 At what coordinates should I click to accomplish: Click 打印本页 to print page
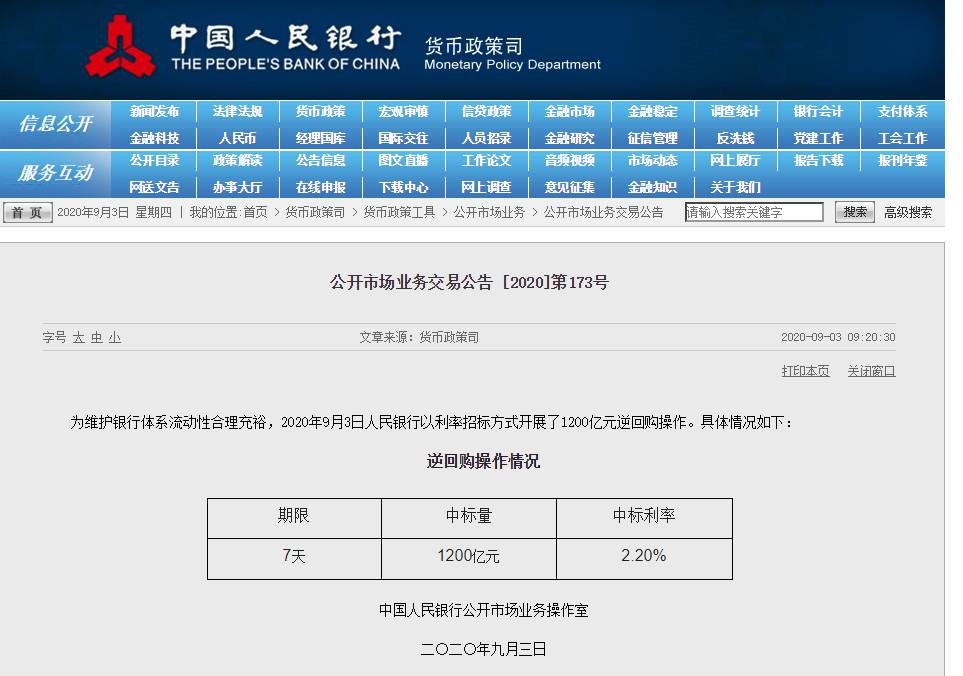(x=805, y=371)
